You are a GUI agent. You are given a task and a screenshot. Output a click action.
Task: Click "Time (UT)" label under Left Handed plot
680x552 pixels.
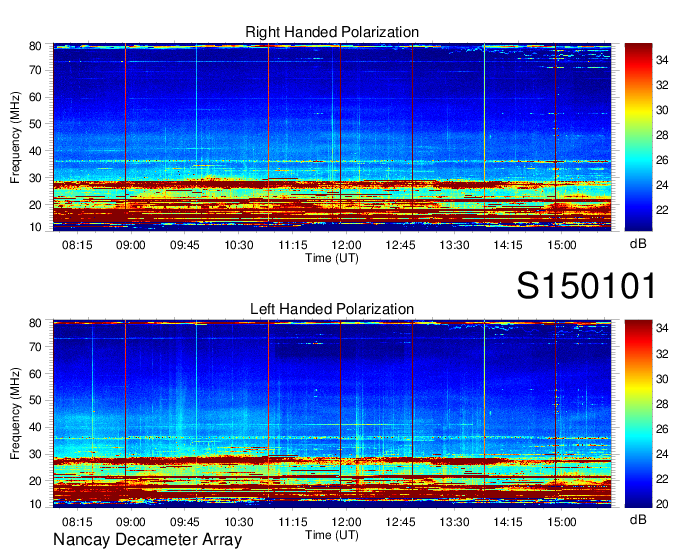click(x=332, y=535)
